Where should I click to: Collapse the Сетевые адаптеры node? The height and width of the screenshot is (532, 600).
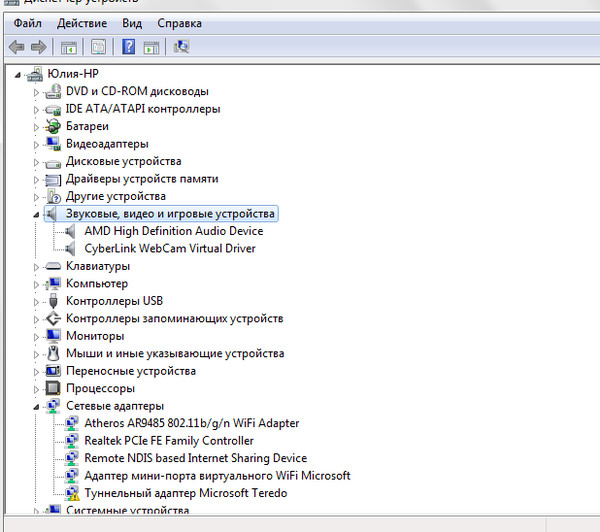[36, 407]
